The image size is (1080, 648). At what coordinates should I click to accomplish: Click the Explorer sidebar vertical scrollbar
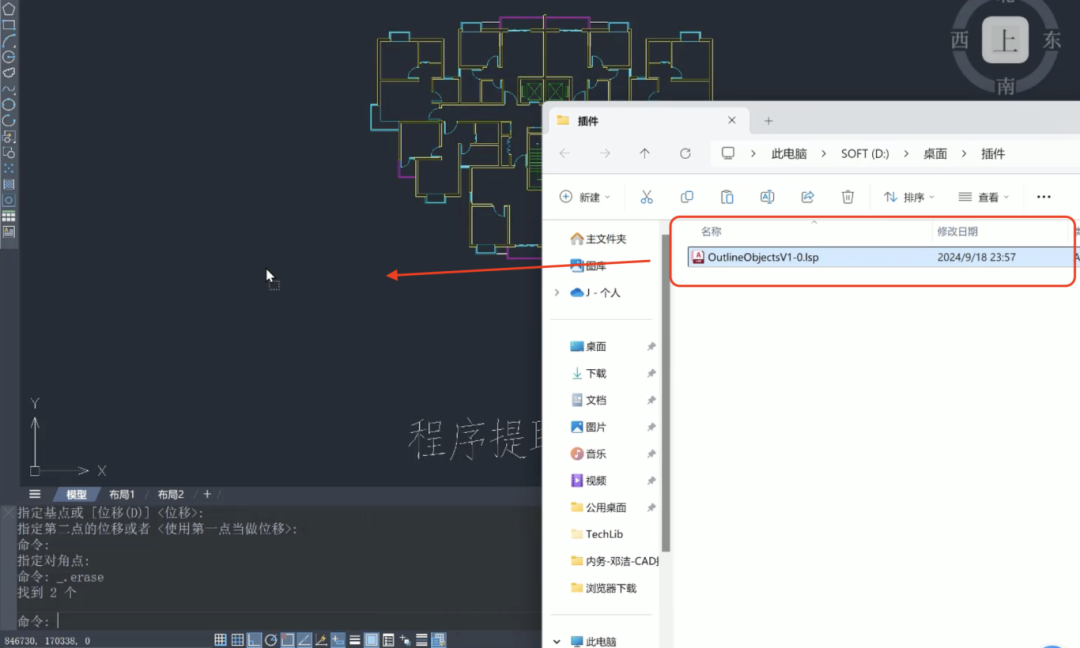pos(666,393)
